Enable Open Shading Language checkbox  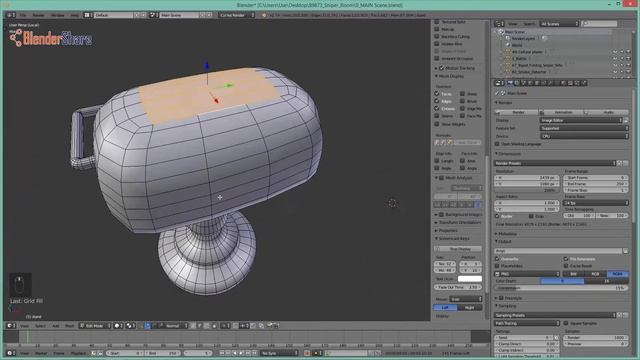click(x=497, y=144)
